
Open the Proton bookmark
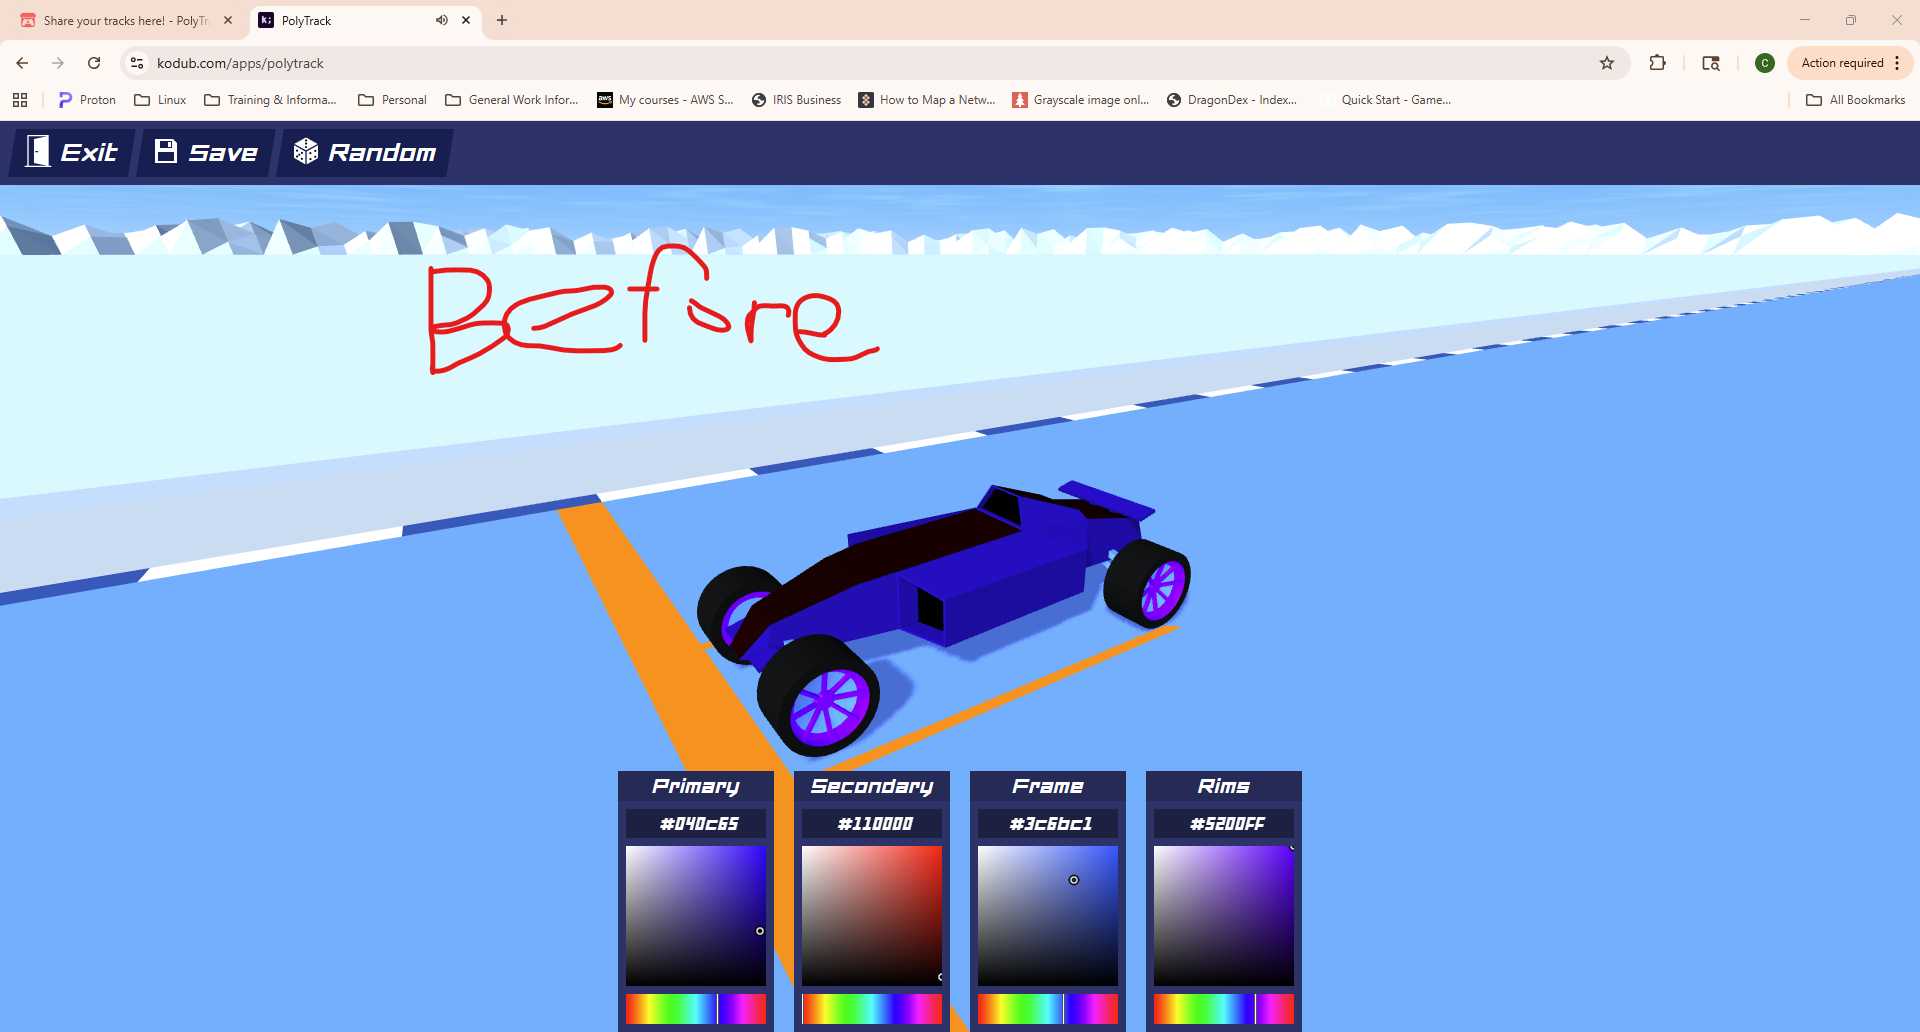point(87,100)
